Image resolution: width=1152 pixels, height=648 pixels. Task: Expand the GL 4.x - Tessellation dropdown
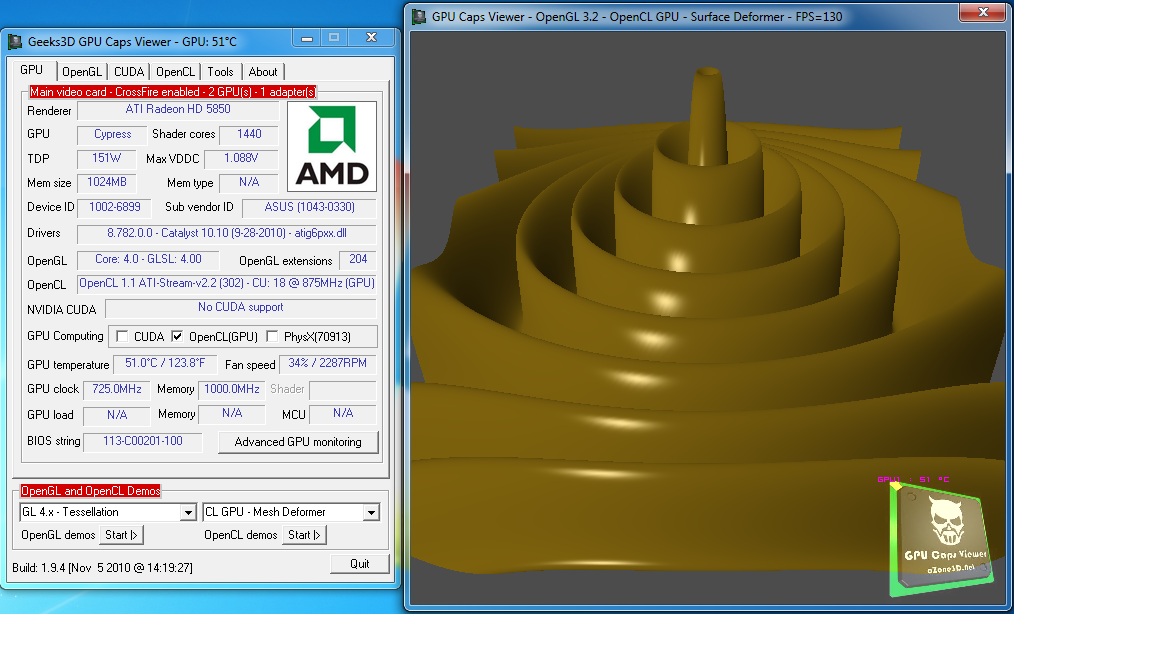(189, 512)
